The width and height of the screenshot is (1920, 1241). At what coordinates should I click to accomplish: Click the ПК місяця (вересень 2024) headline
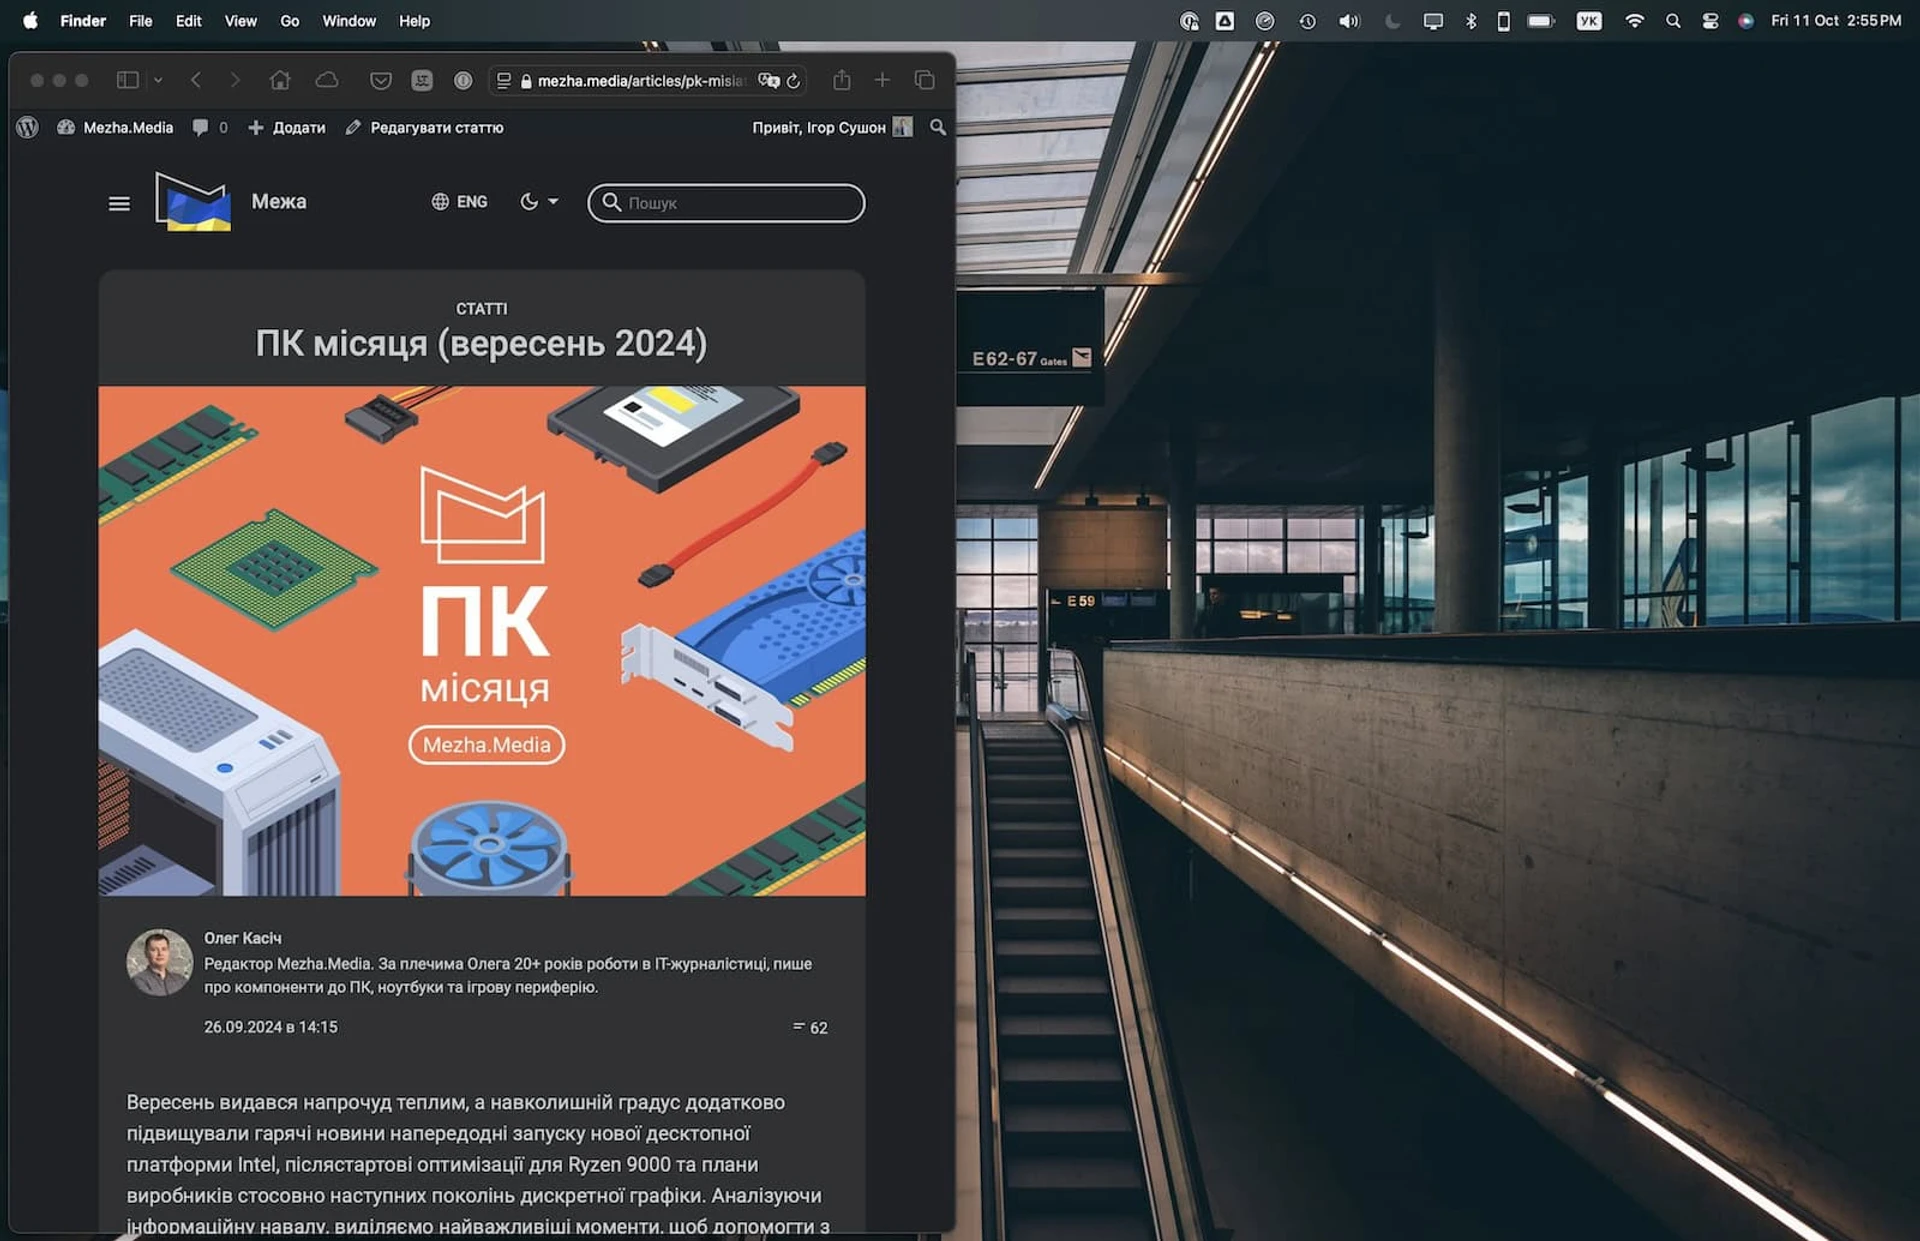coord(481,343)
